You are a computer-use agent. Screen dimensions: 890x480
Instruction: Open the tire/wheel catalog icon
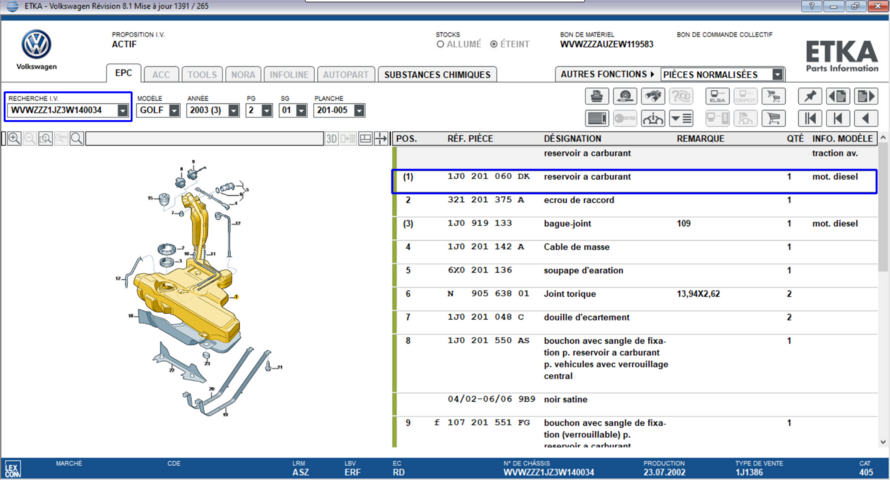click(x=625, y=96)
